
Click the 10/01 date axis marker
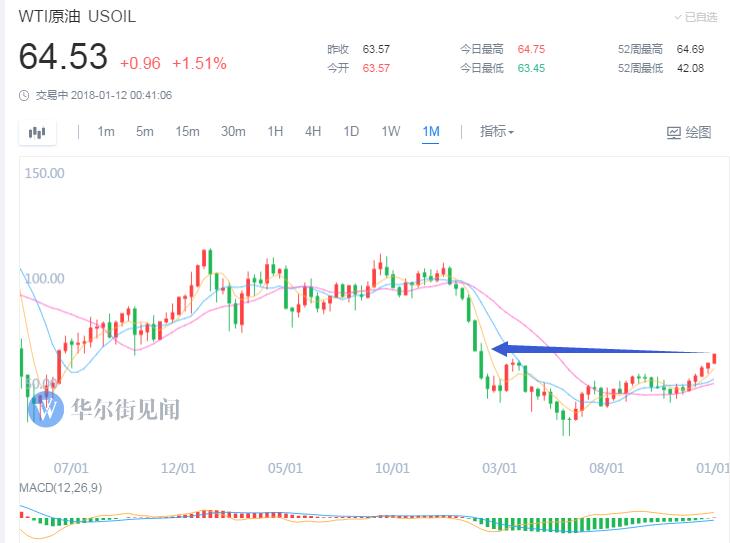393,467
